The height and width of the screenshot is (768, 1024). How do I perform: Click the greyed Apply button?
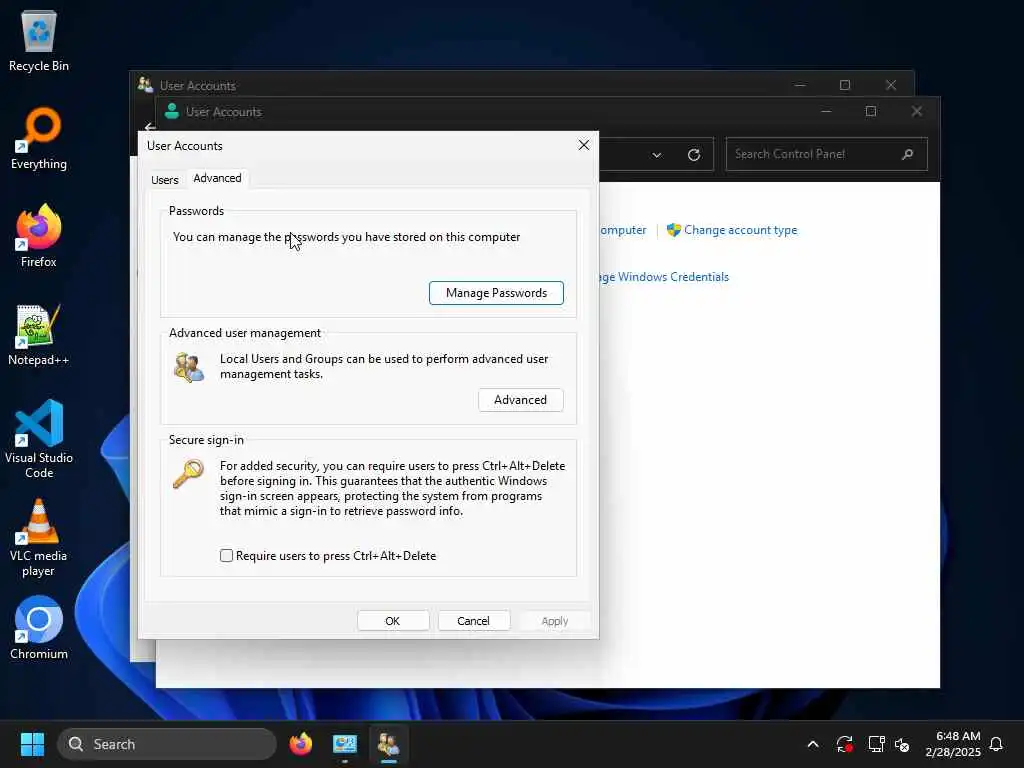(554, 620)
